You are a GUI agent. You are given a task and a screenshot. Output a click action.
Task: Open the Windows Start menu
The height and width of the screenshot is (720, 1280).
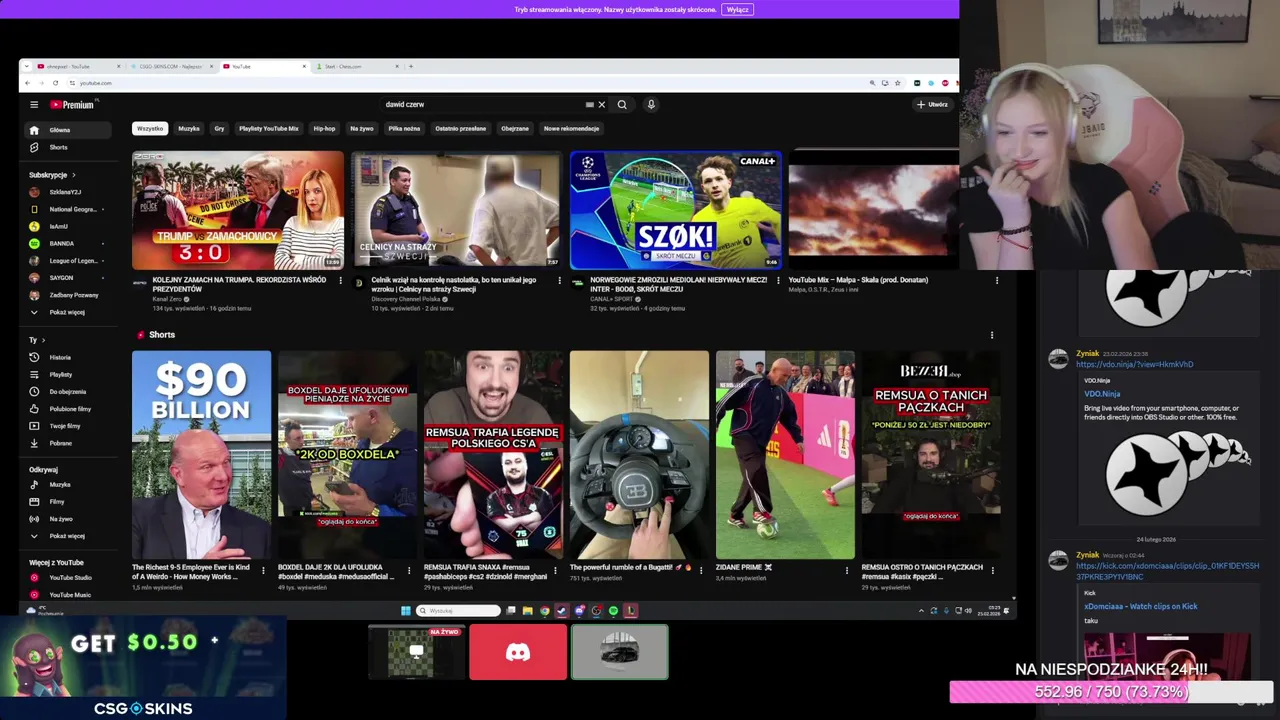[x=405, y=610]
